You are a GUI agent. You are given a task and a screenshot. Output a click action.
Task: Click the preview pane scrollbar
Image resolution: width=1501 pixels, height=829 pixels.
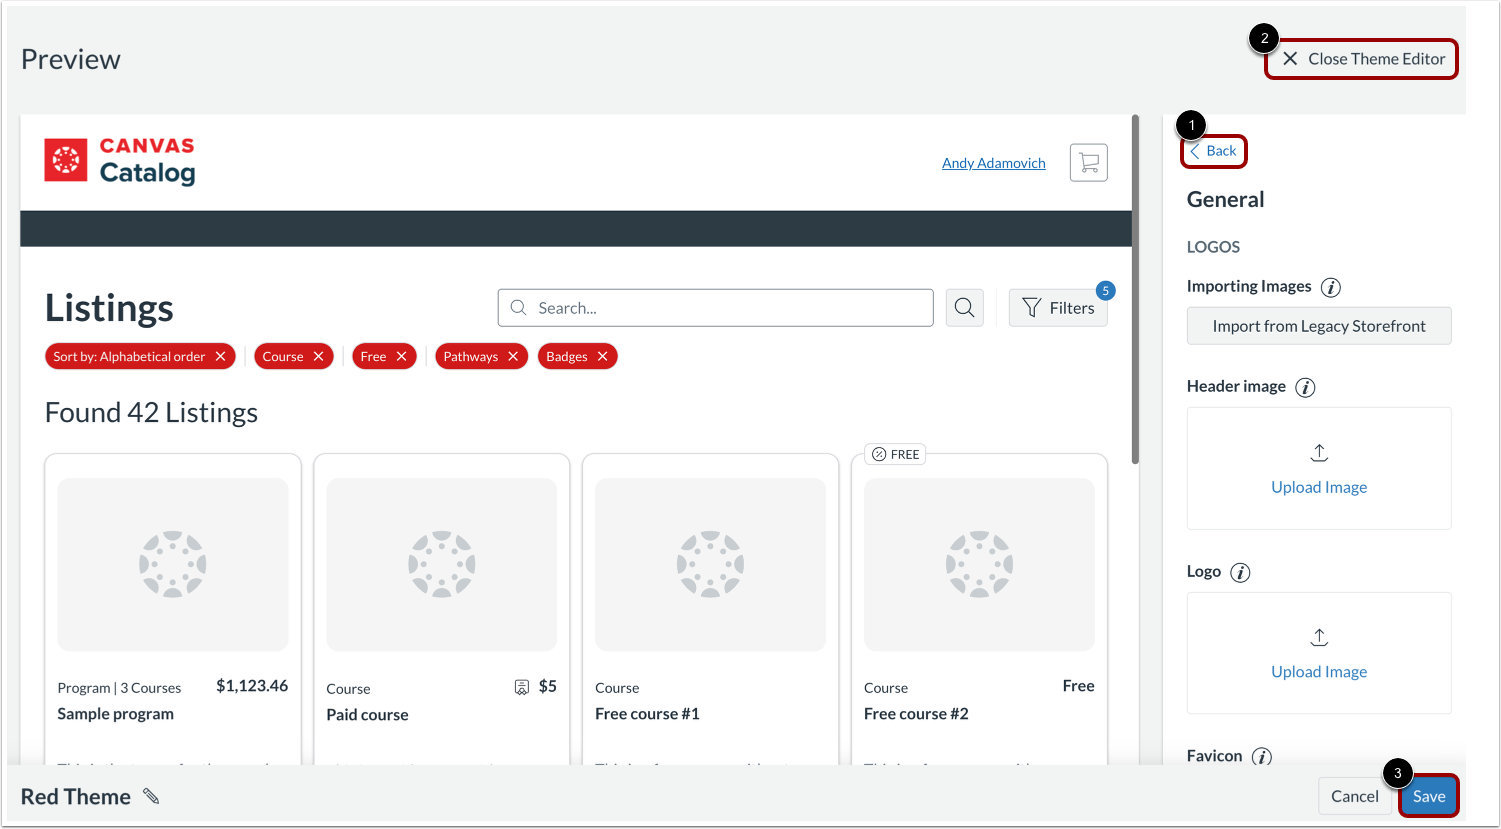tap(1135, 290)
